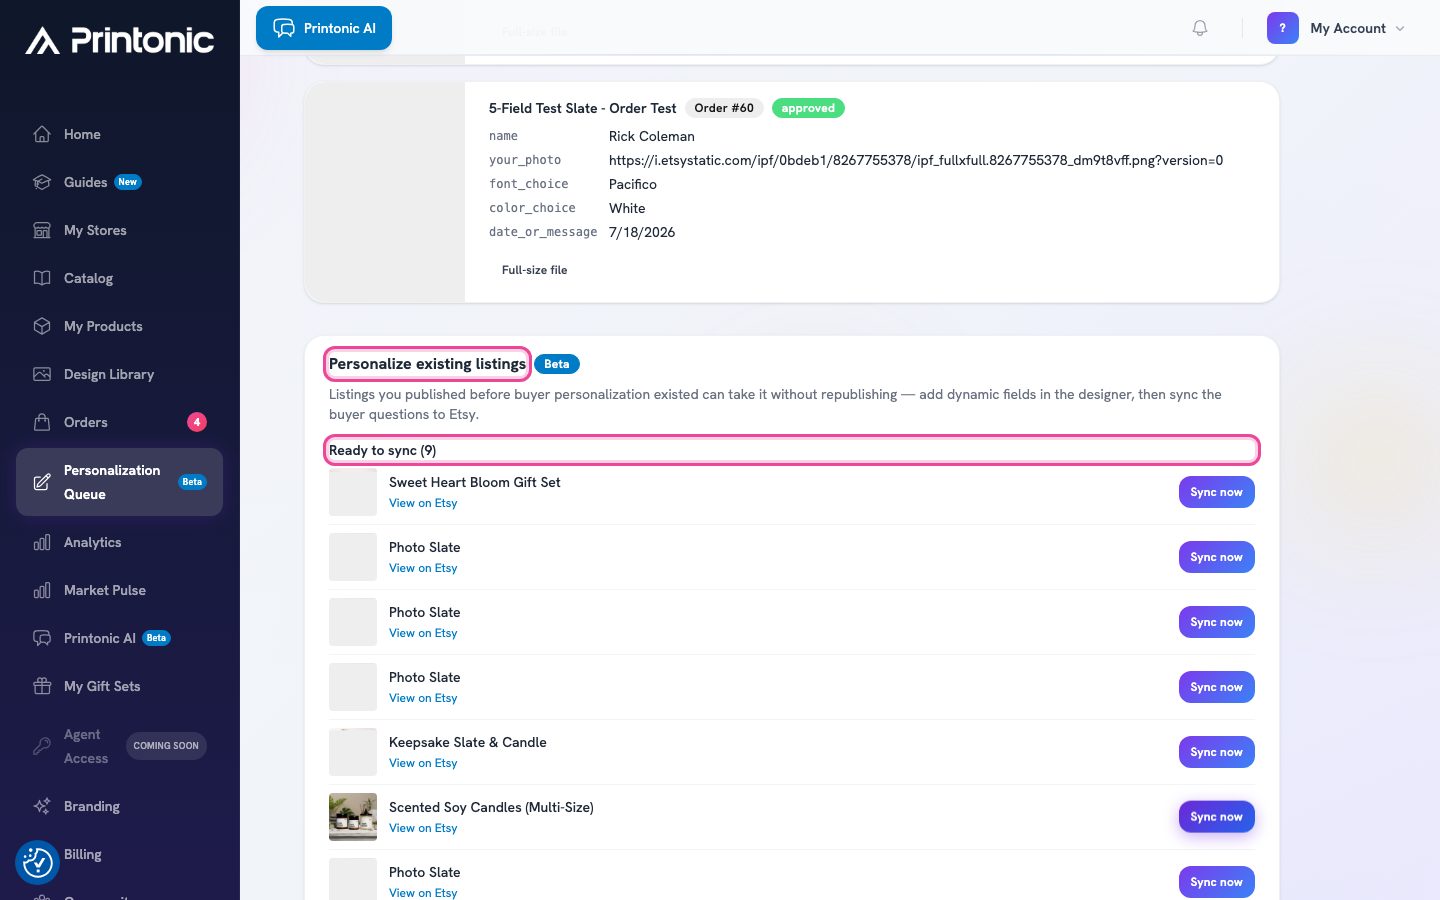
Task: Click the Analytics bar chart icon
Action: (x=42, y=542)
